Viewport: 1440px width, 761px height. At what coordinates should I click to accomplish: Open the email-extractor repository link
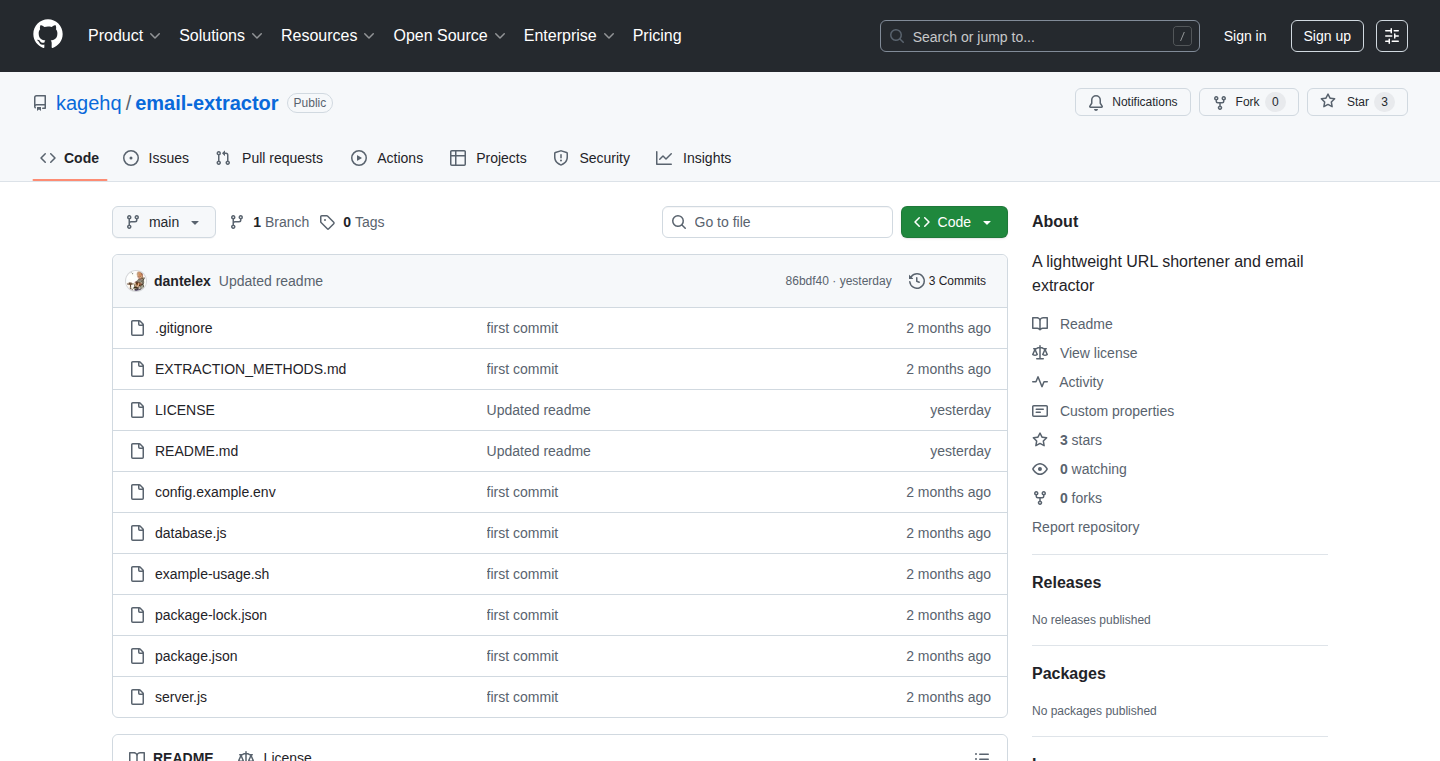click(207, 103)
